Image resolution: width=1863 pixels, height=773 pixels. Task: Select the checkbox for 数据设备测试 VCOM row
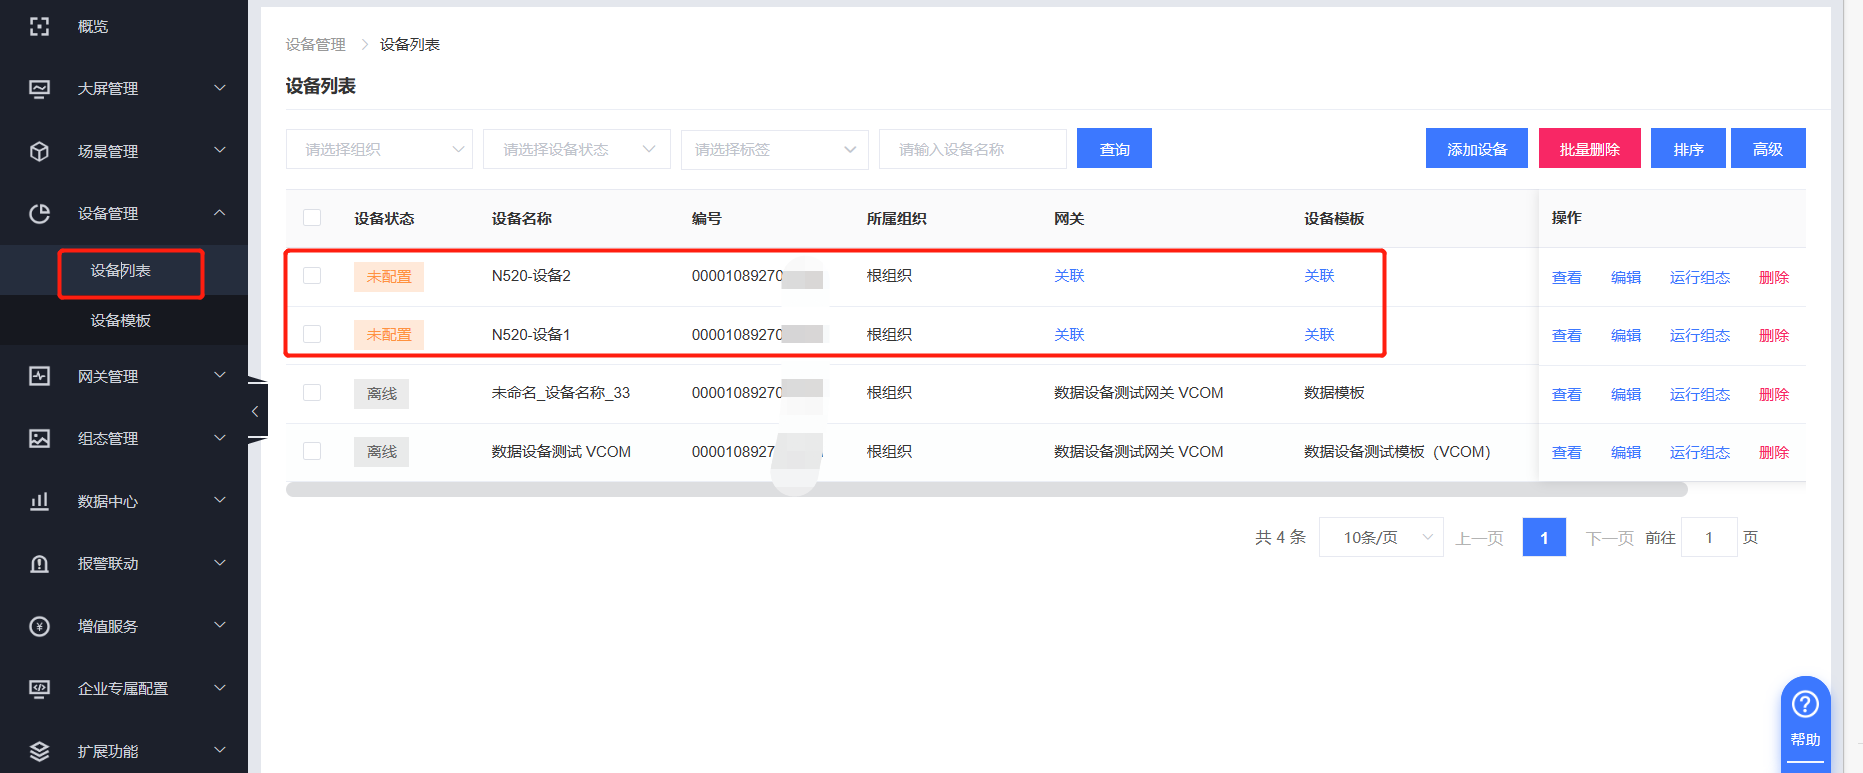pyautogui.click(x=312, y=451)
